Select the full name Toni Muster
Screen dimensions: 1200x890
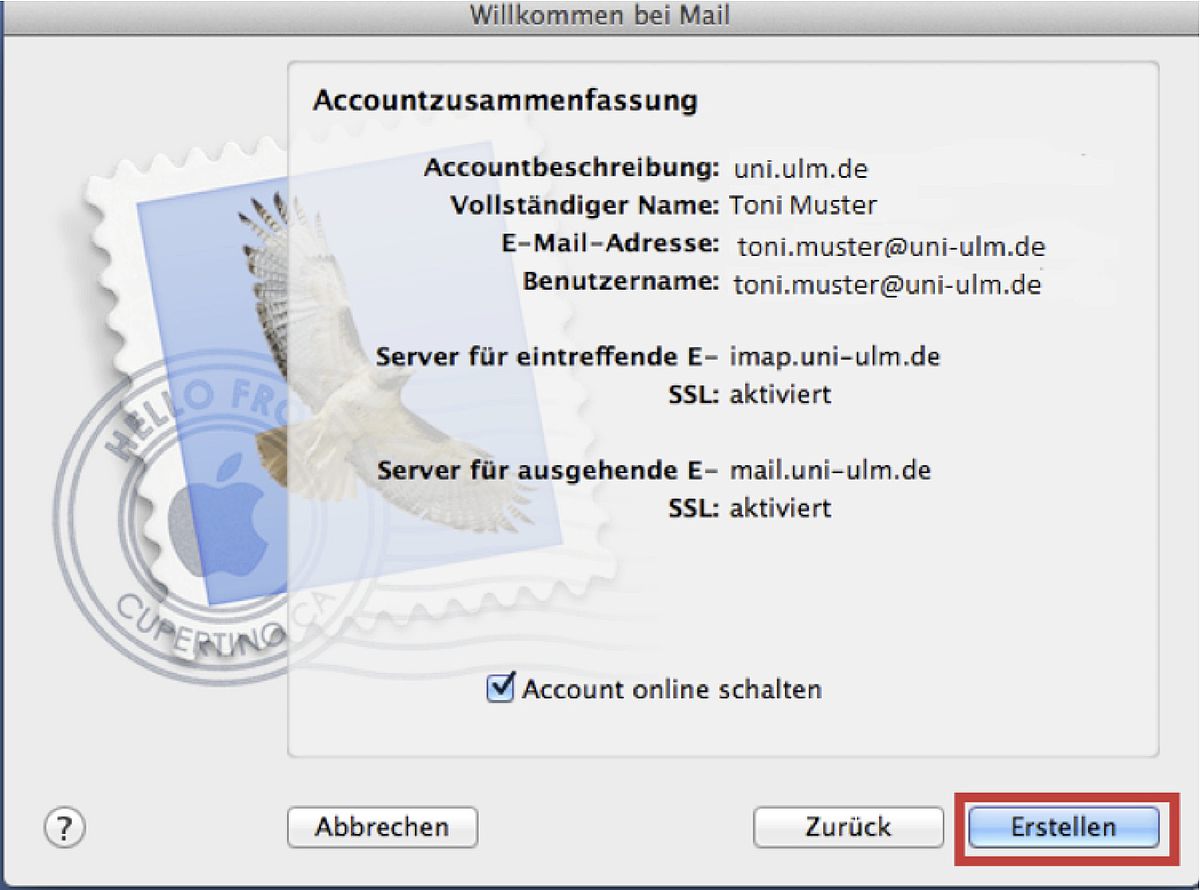(801, 206)
